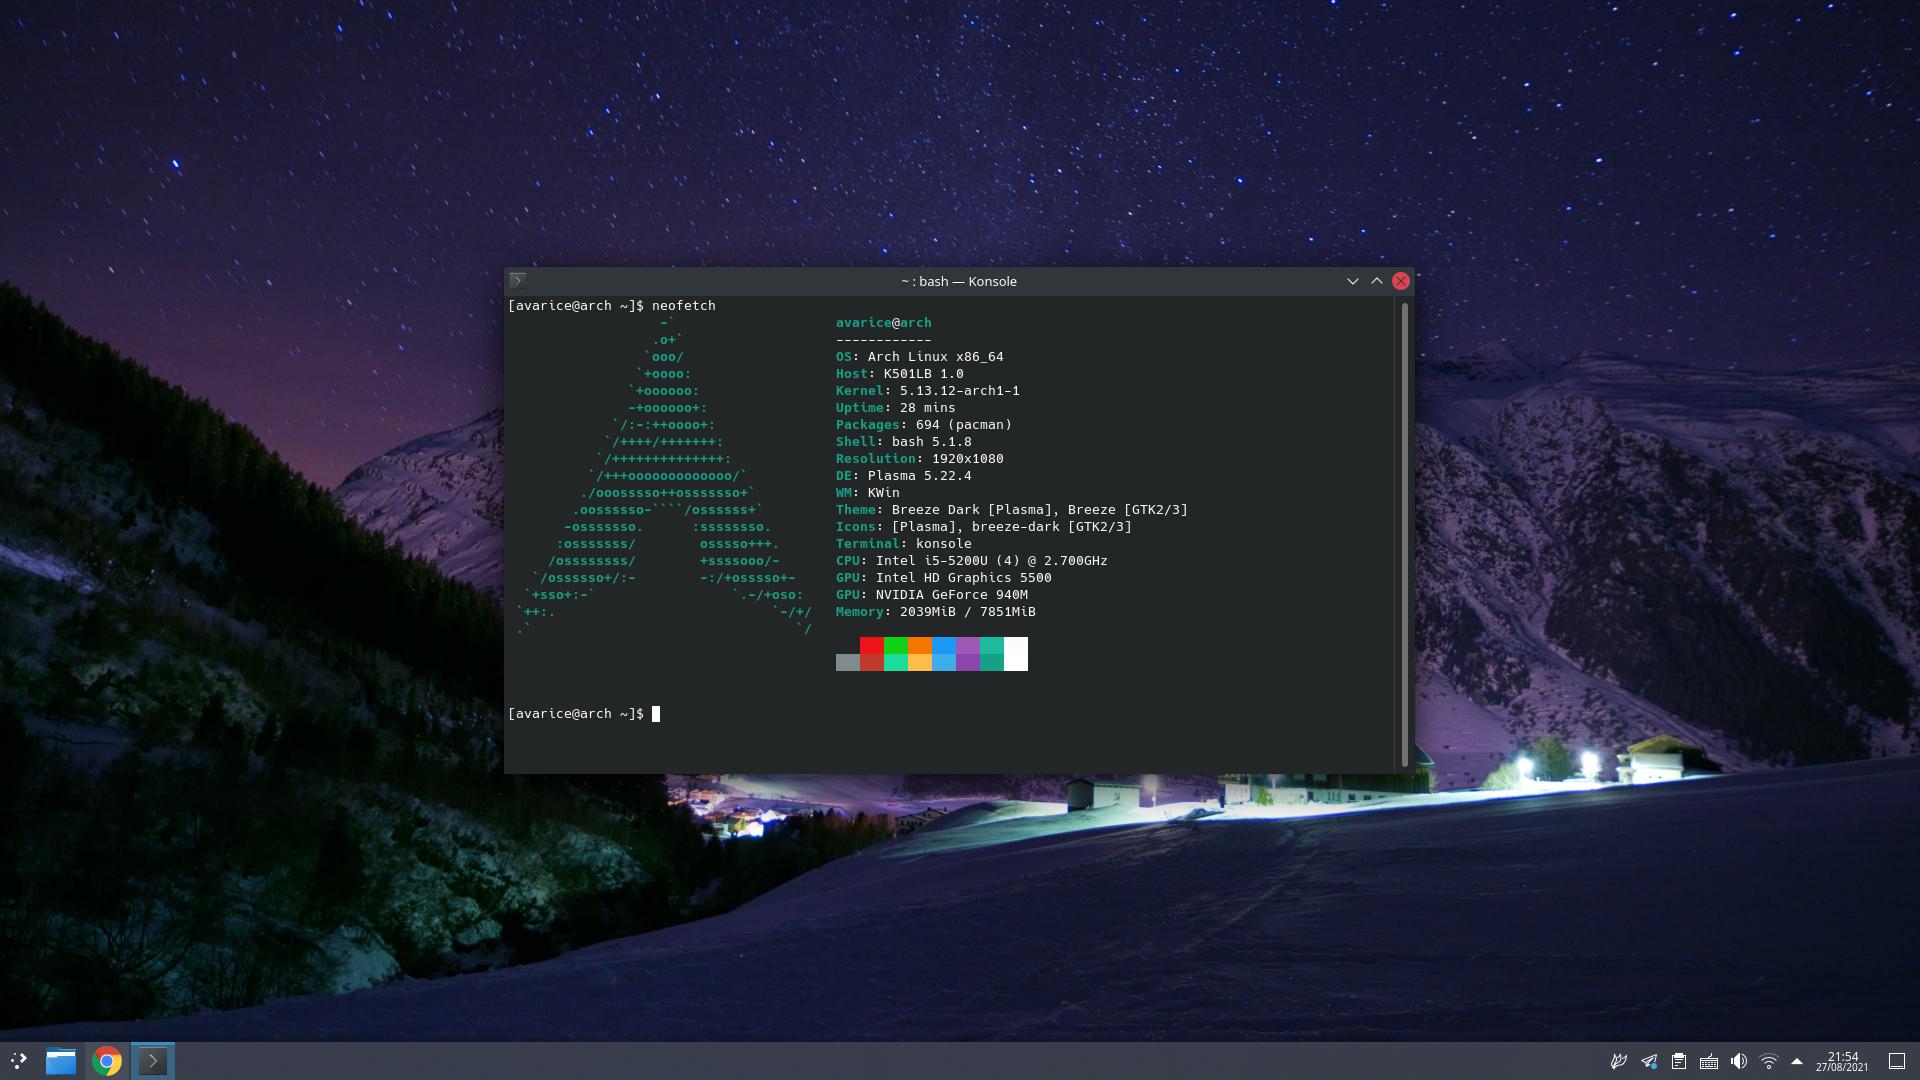
Task: Click the "Host: K501LB 1.0" line
Action: coord(900,374)
